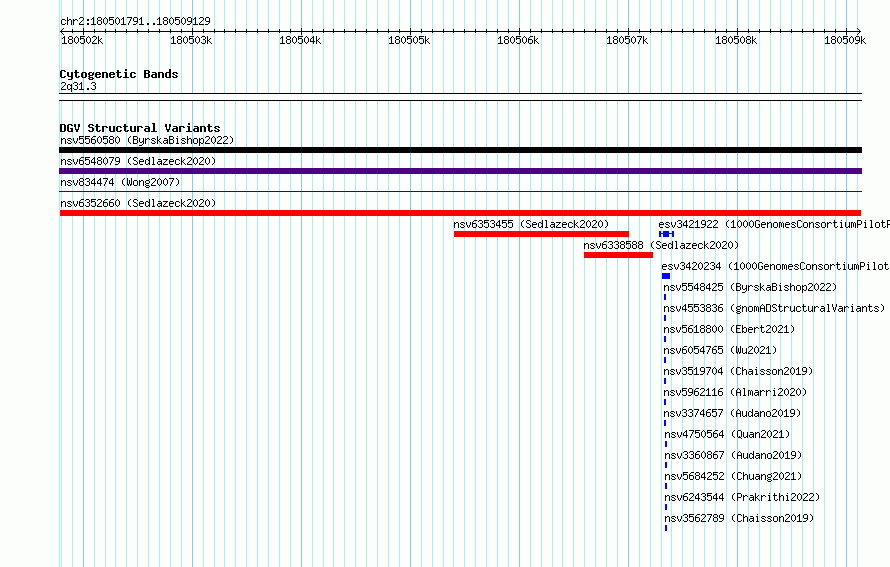The height and width of the screenshot is (567, 890).
Task: Open esv3420234 1000Genomes variant label
Action: (775, 266)
